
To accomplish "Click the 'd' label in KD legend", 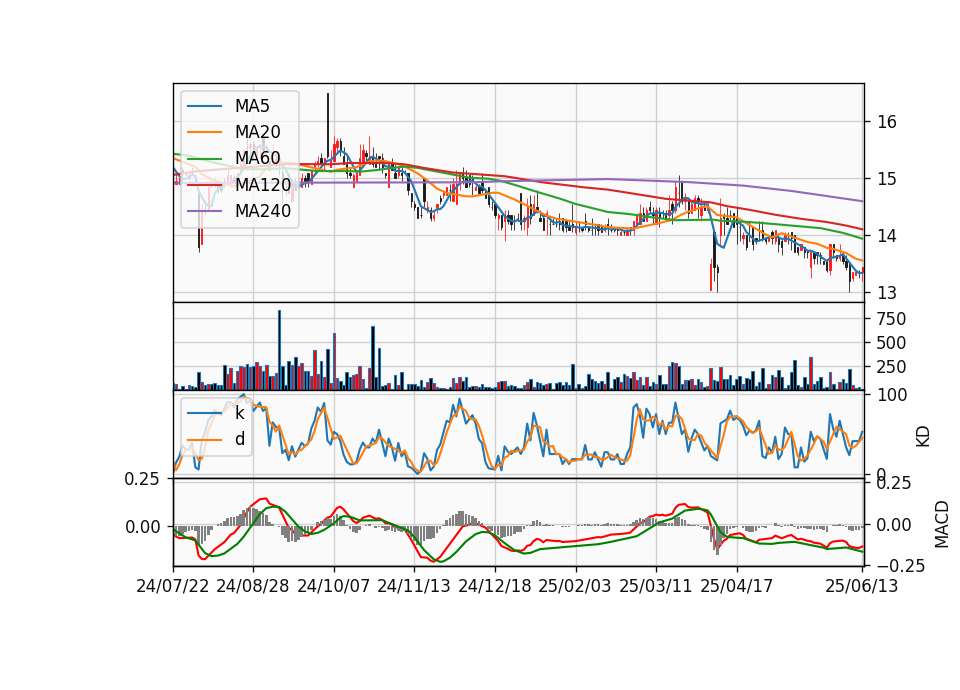I will pyautogui.click(x=240, y=439).
